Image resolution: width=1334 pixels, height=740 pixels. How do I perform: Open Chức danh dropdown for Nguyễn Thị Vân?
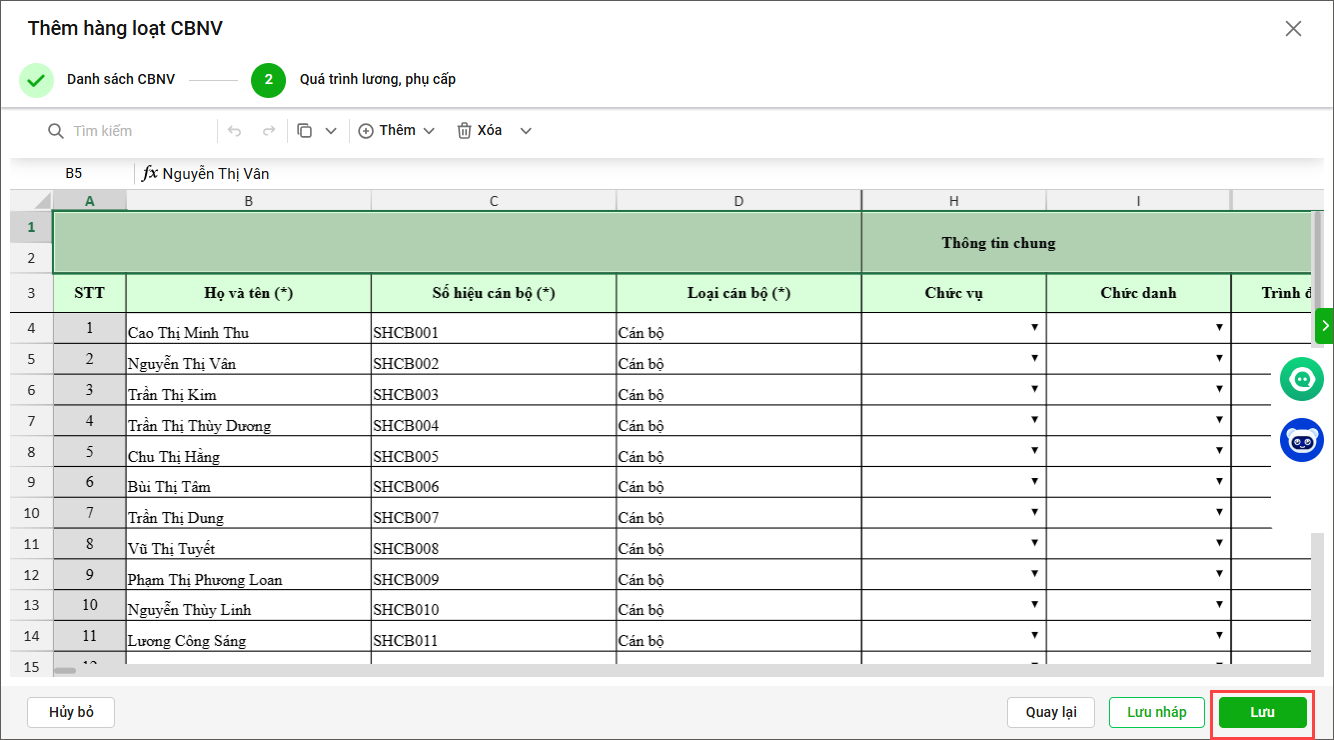[1219, 359]
